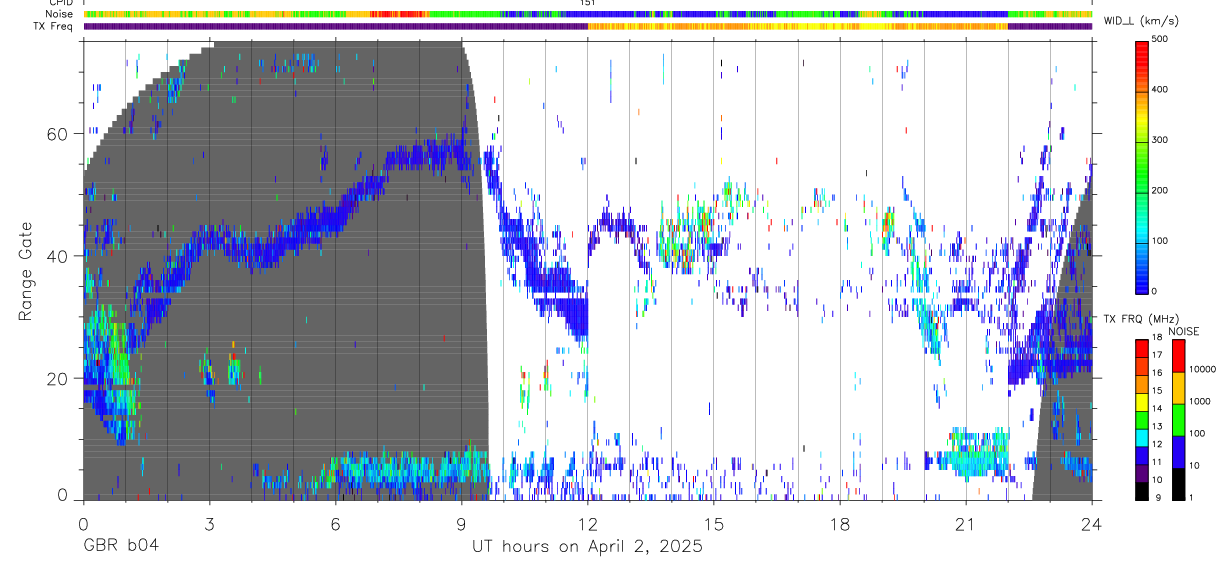Screen dimensions: 1228x567
Task: Click the 18 tick on UT hours axis
Action: click(x=840, y=523)
